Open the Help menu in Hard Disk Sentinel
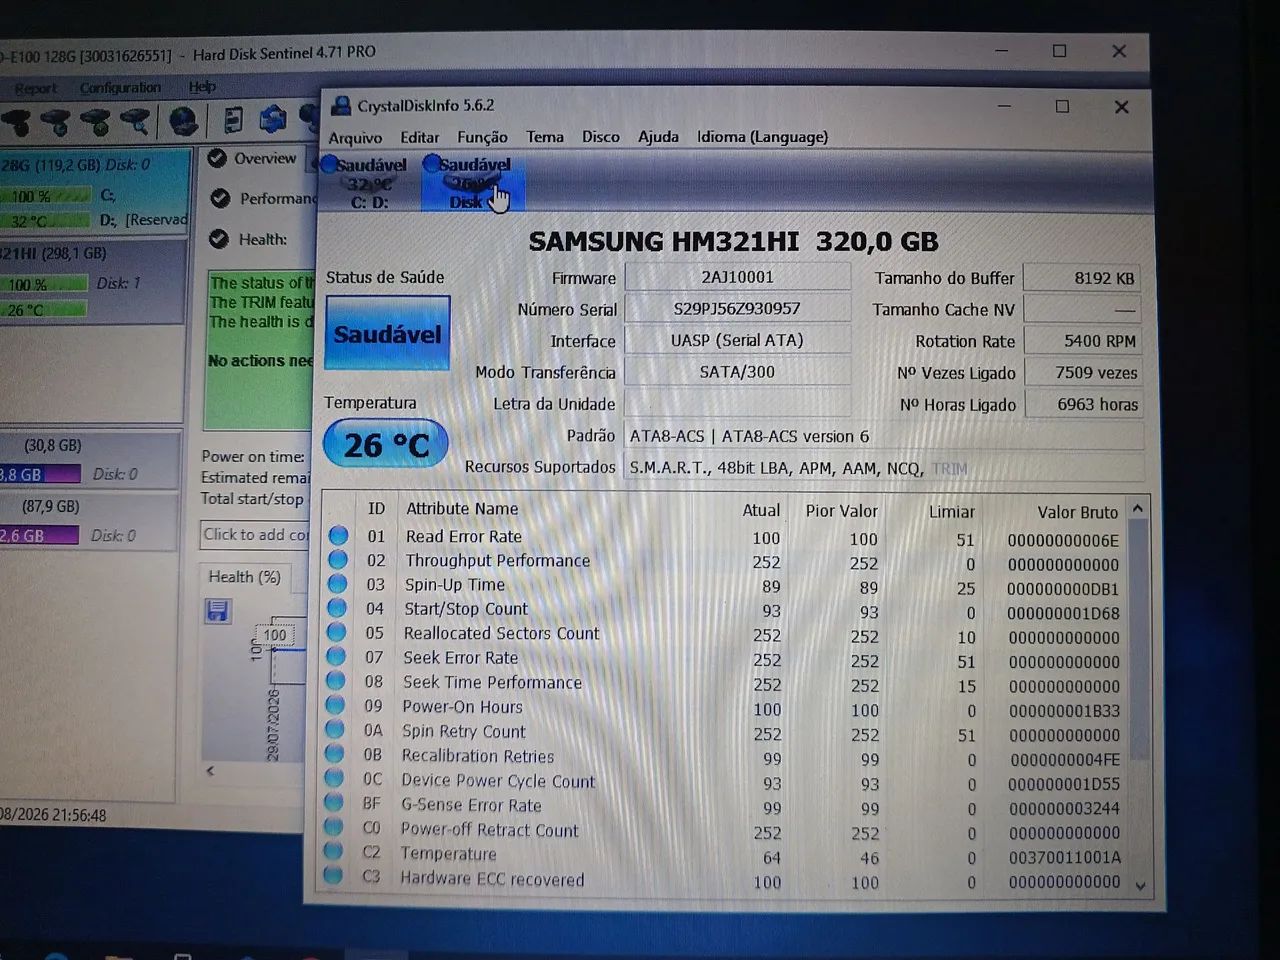Screen dimensions: 1280x960 pos(202,86)
